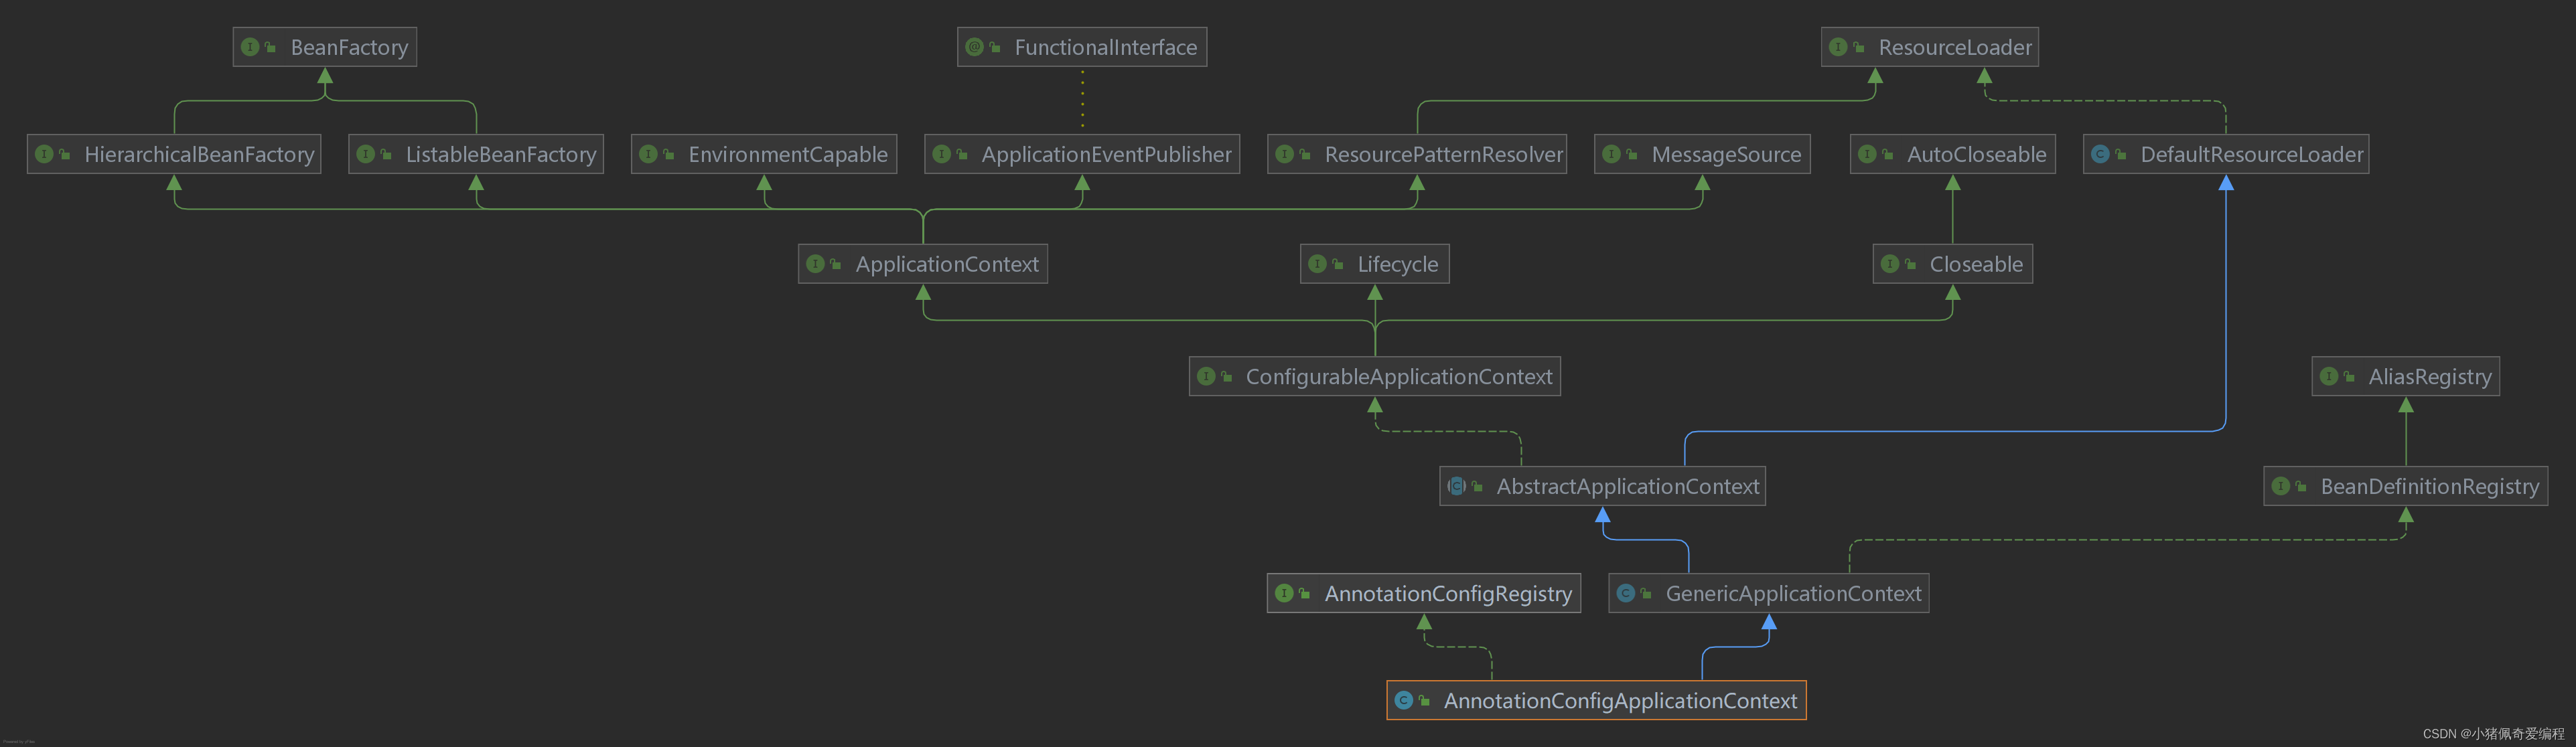
Task: Select the BeanFactory node label
Action: (x=349, y=47)
